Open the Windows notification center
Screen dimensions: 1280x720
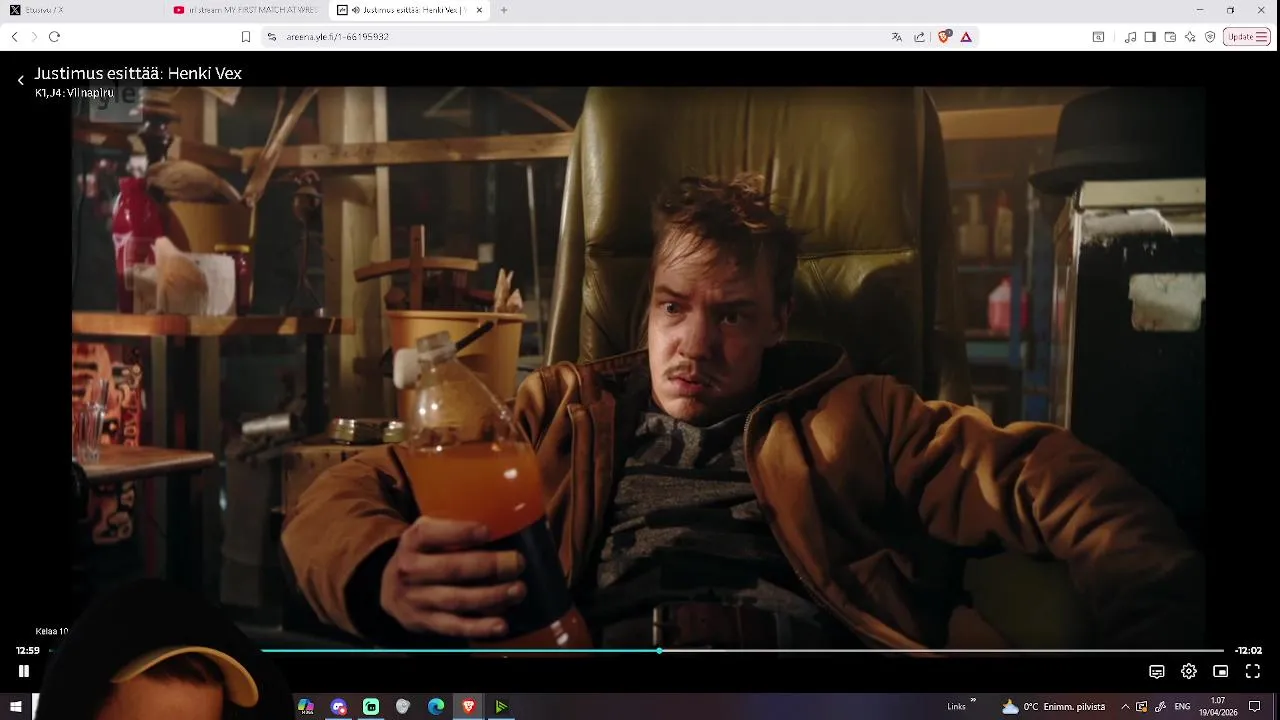(1255, 707)
